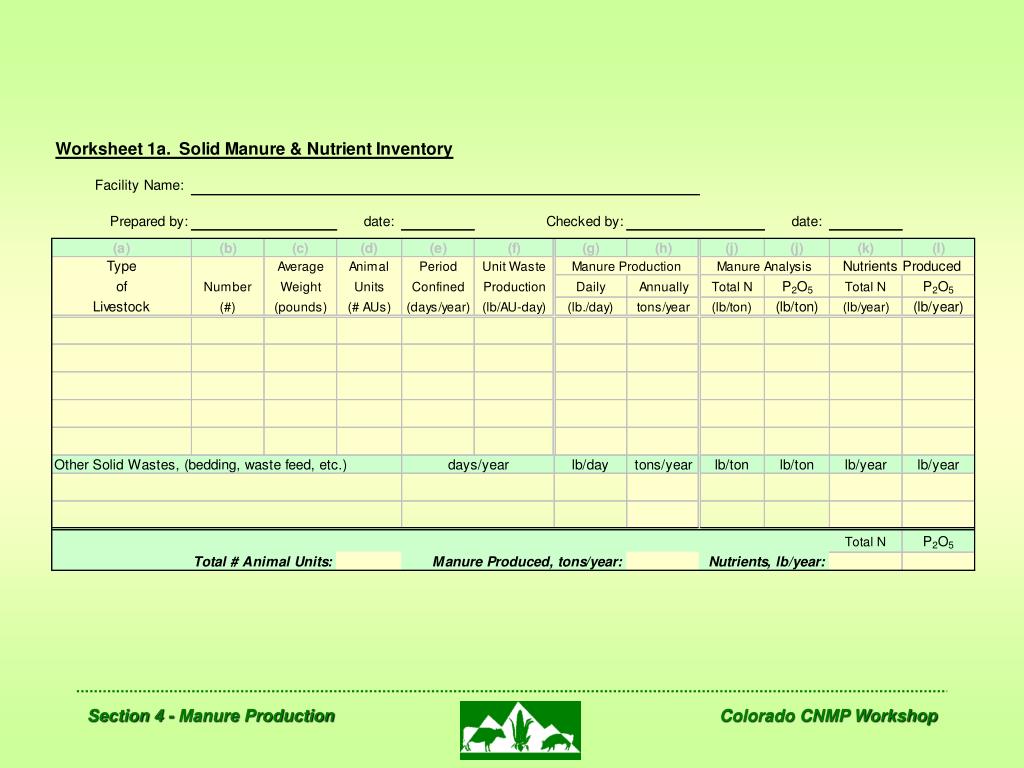Click the column letter '(k)' header
Image resolution: width=1024 pixels, height=768 pixels.
tap(865, 248)
